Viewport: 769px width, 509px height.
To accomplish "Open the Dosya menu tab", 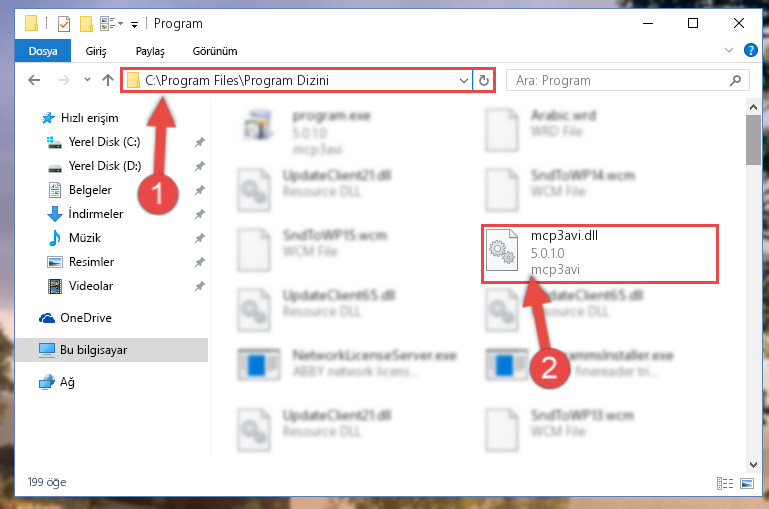I will click(43, 51).
